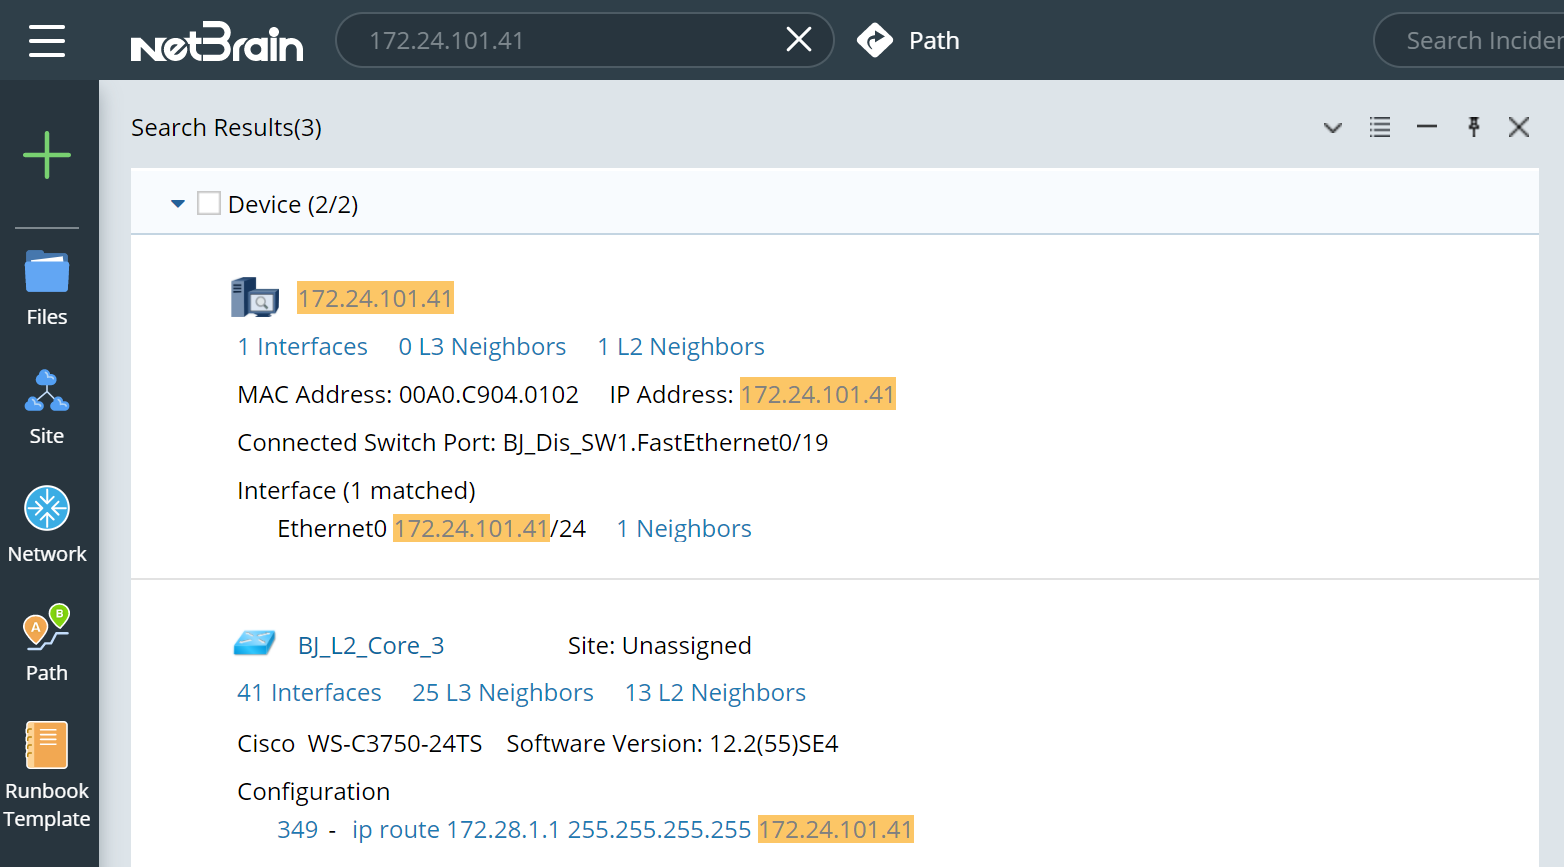This screenshot has height=867, width=1564.
Task: Collapse the Device (2/2) group
Action: [x=178, y=204]
